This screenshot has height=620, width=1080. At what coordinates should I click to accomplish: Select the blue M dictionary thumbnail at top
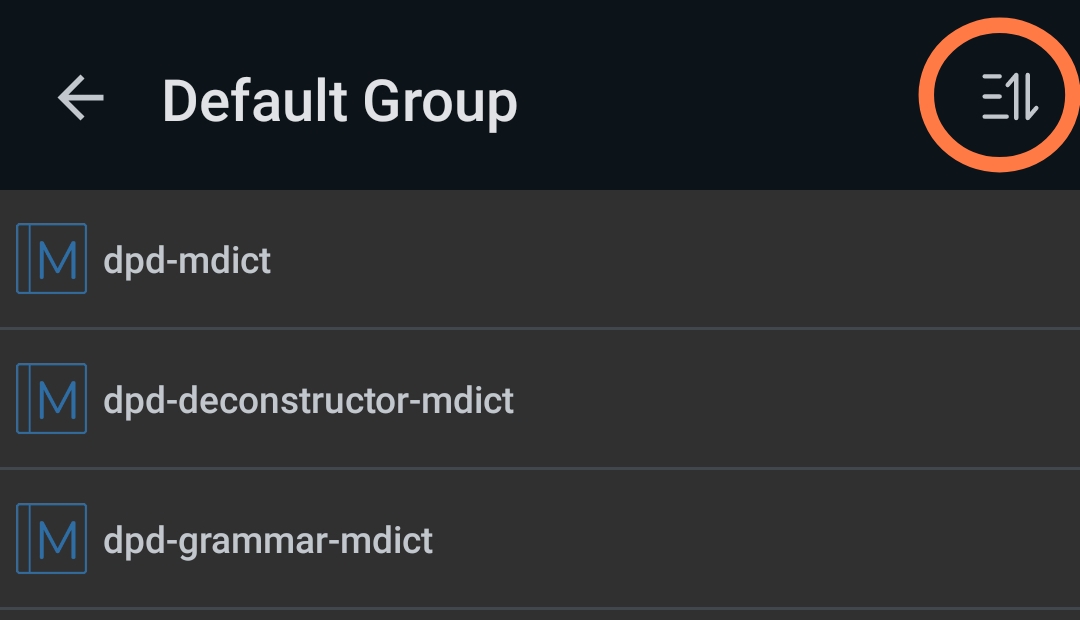pyautogui.click(x=51, y=258)
